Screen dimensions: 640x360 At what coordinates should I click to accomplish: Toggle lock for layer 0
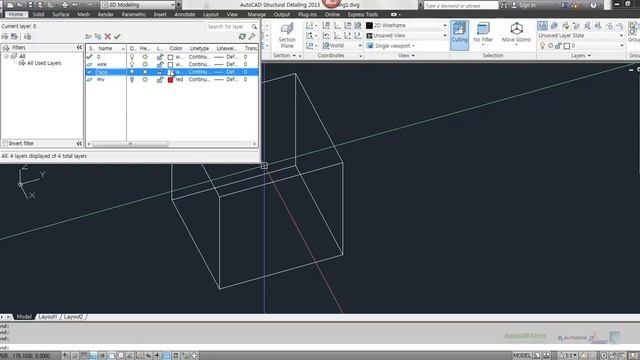tap(160, 57)
